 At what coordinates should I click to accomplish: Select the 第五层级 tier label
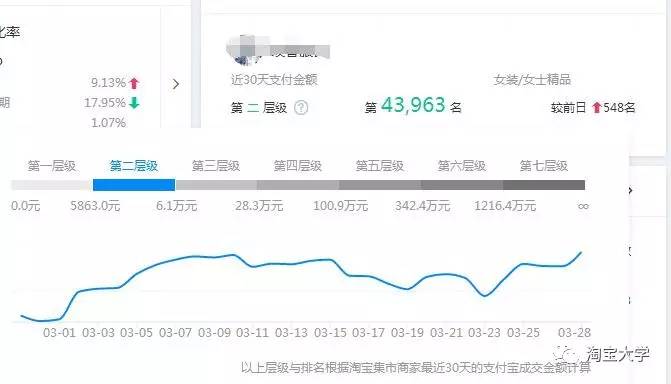pos(380,166)
